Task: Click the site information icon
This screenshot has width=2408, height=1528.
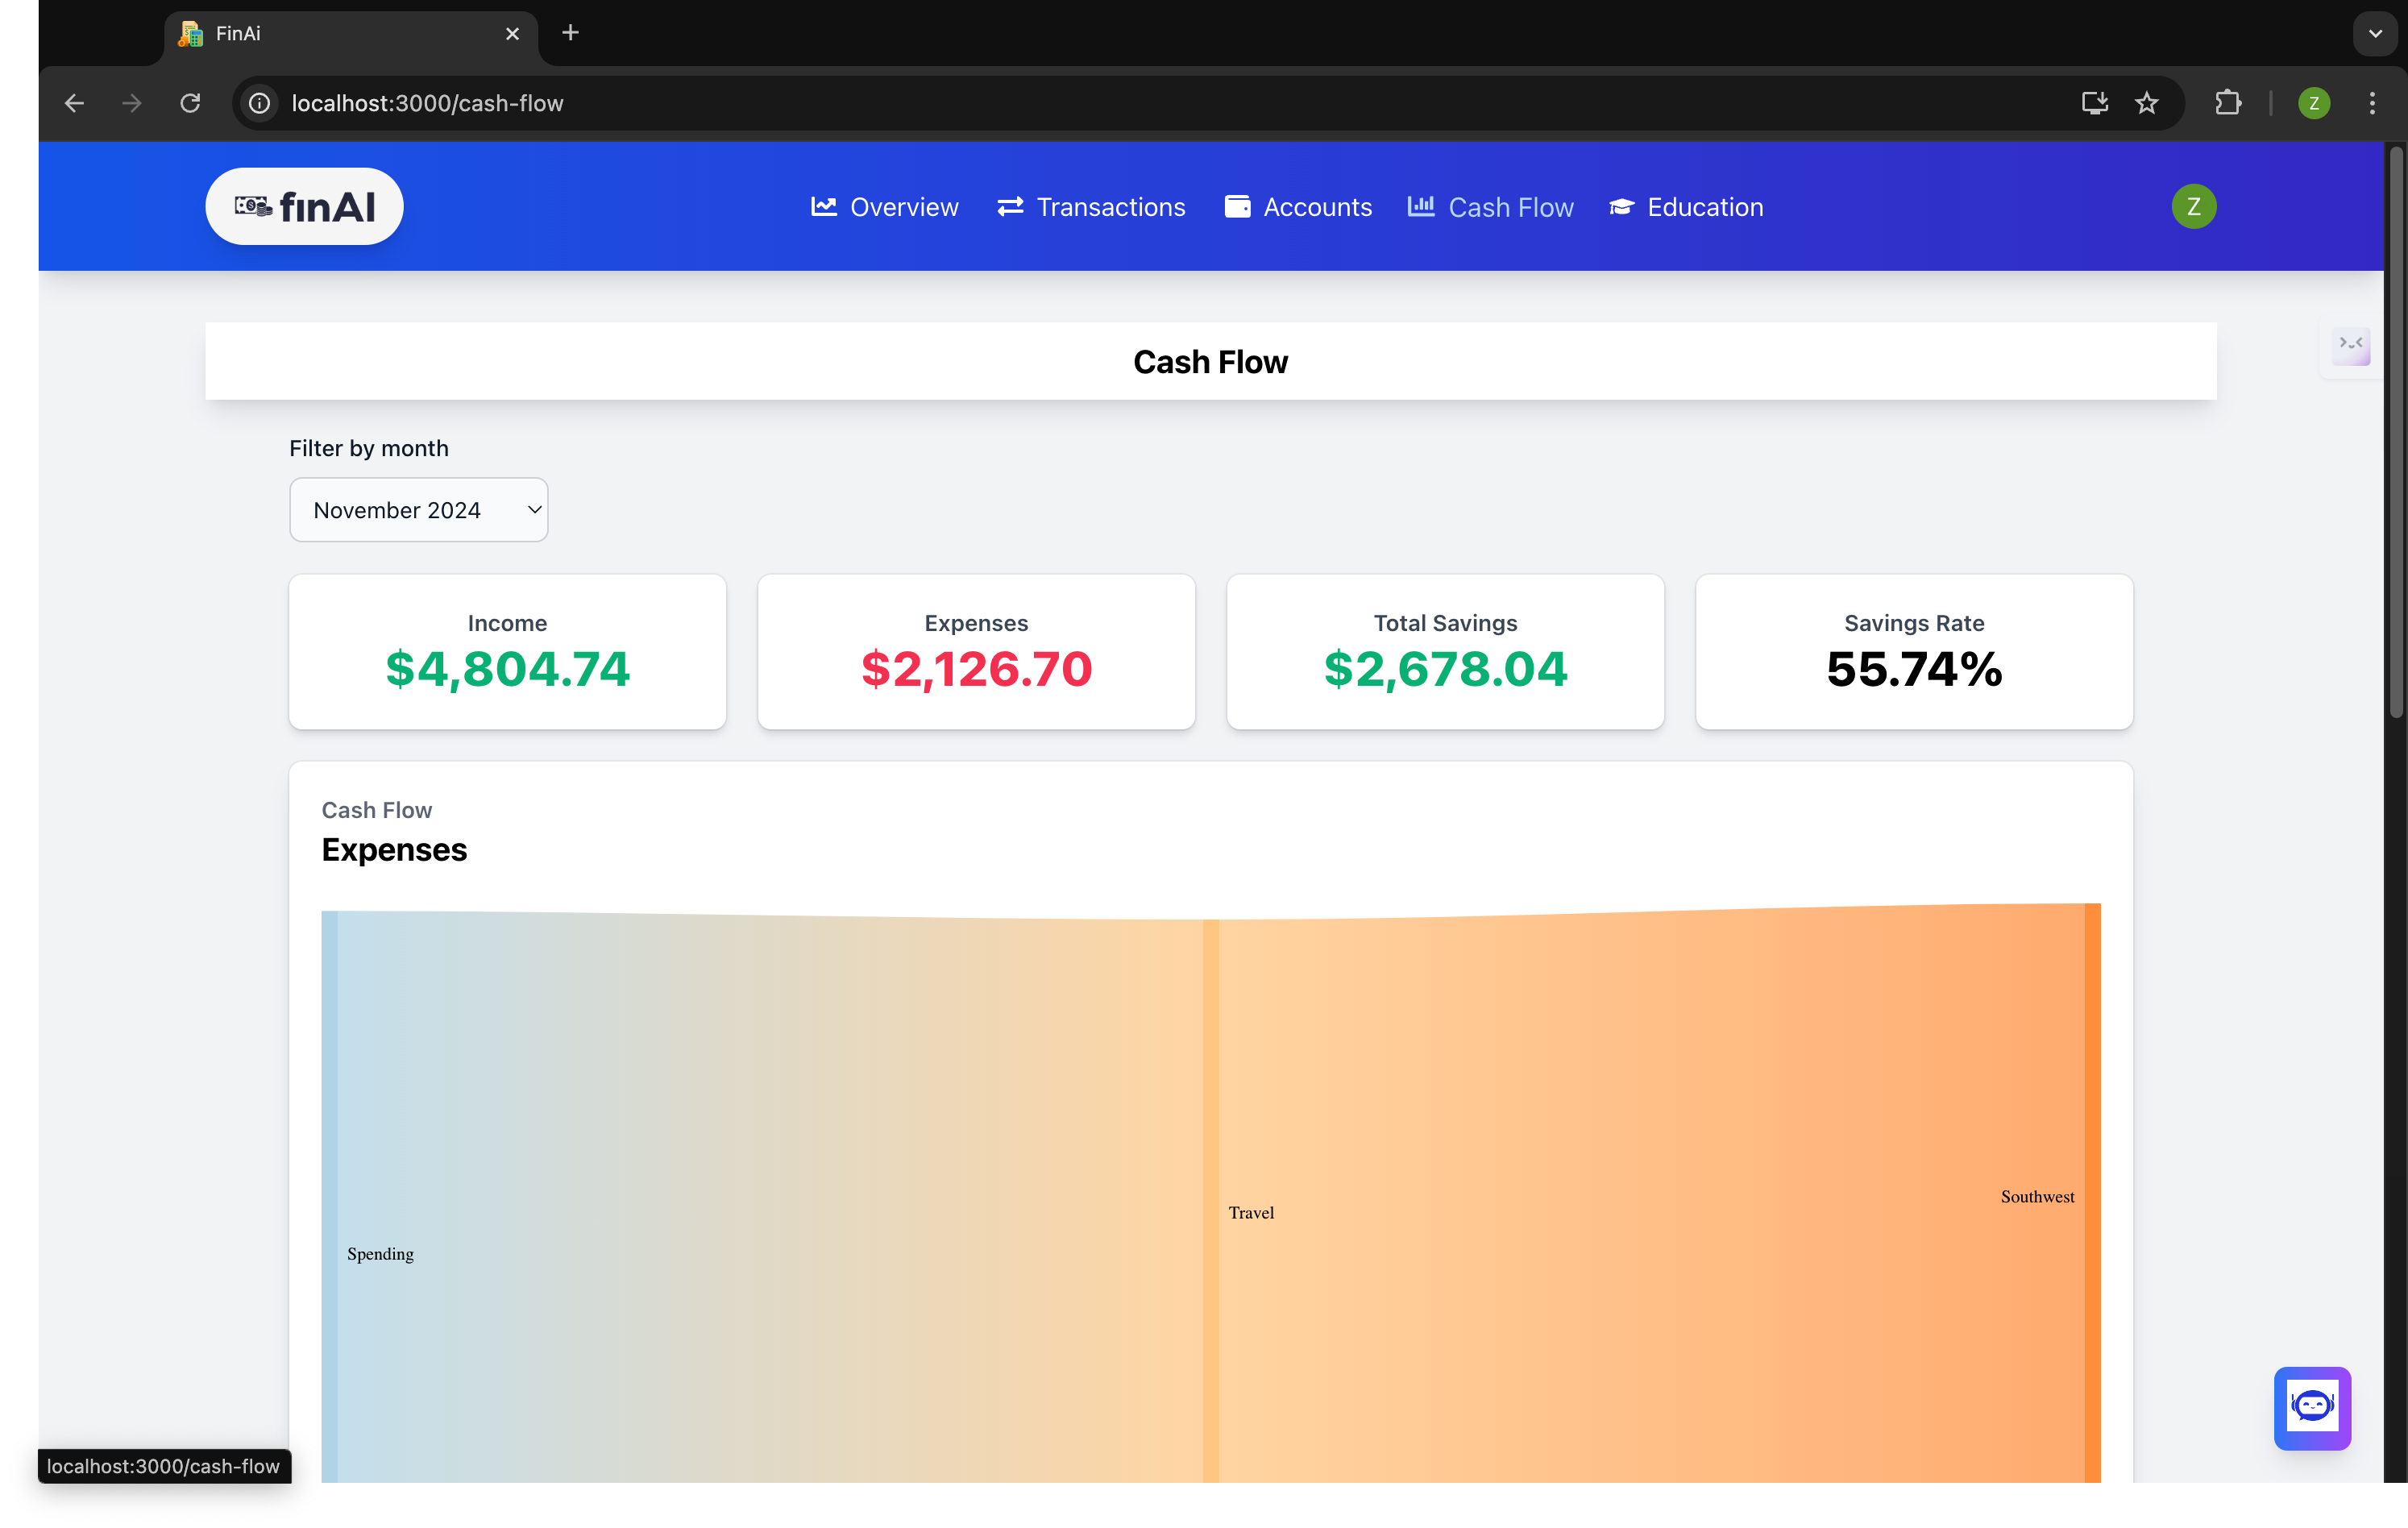Action: [x=259, y=103]
